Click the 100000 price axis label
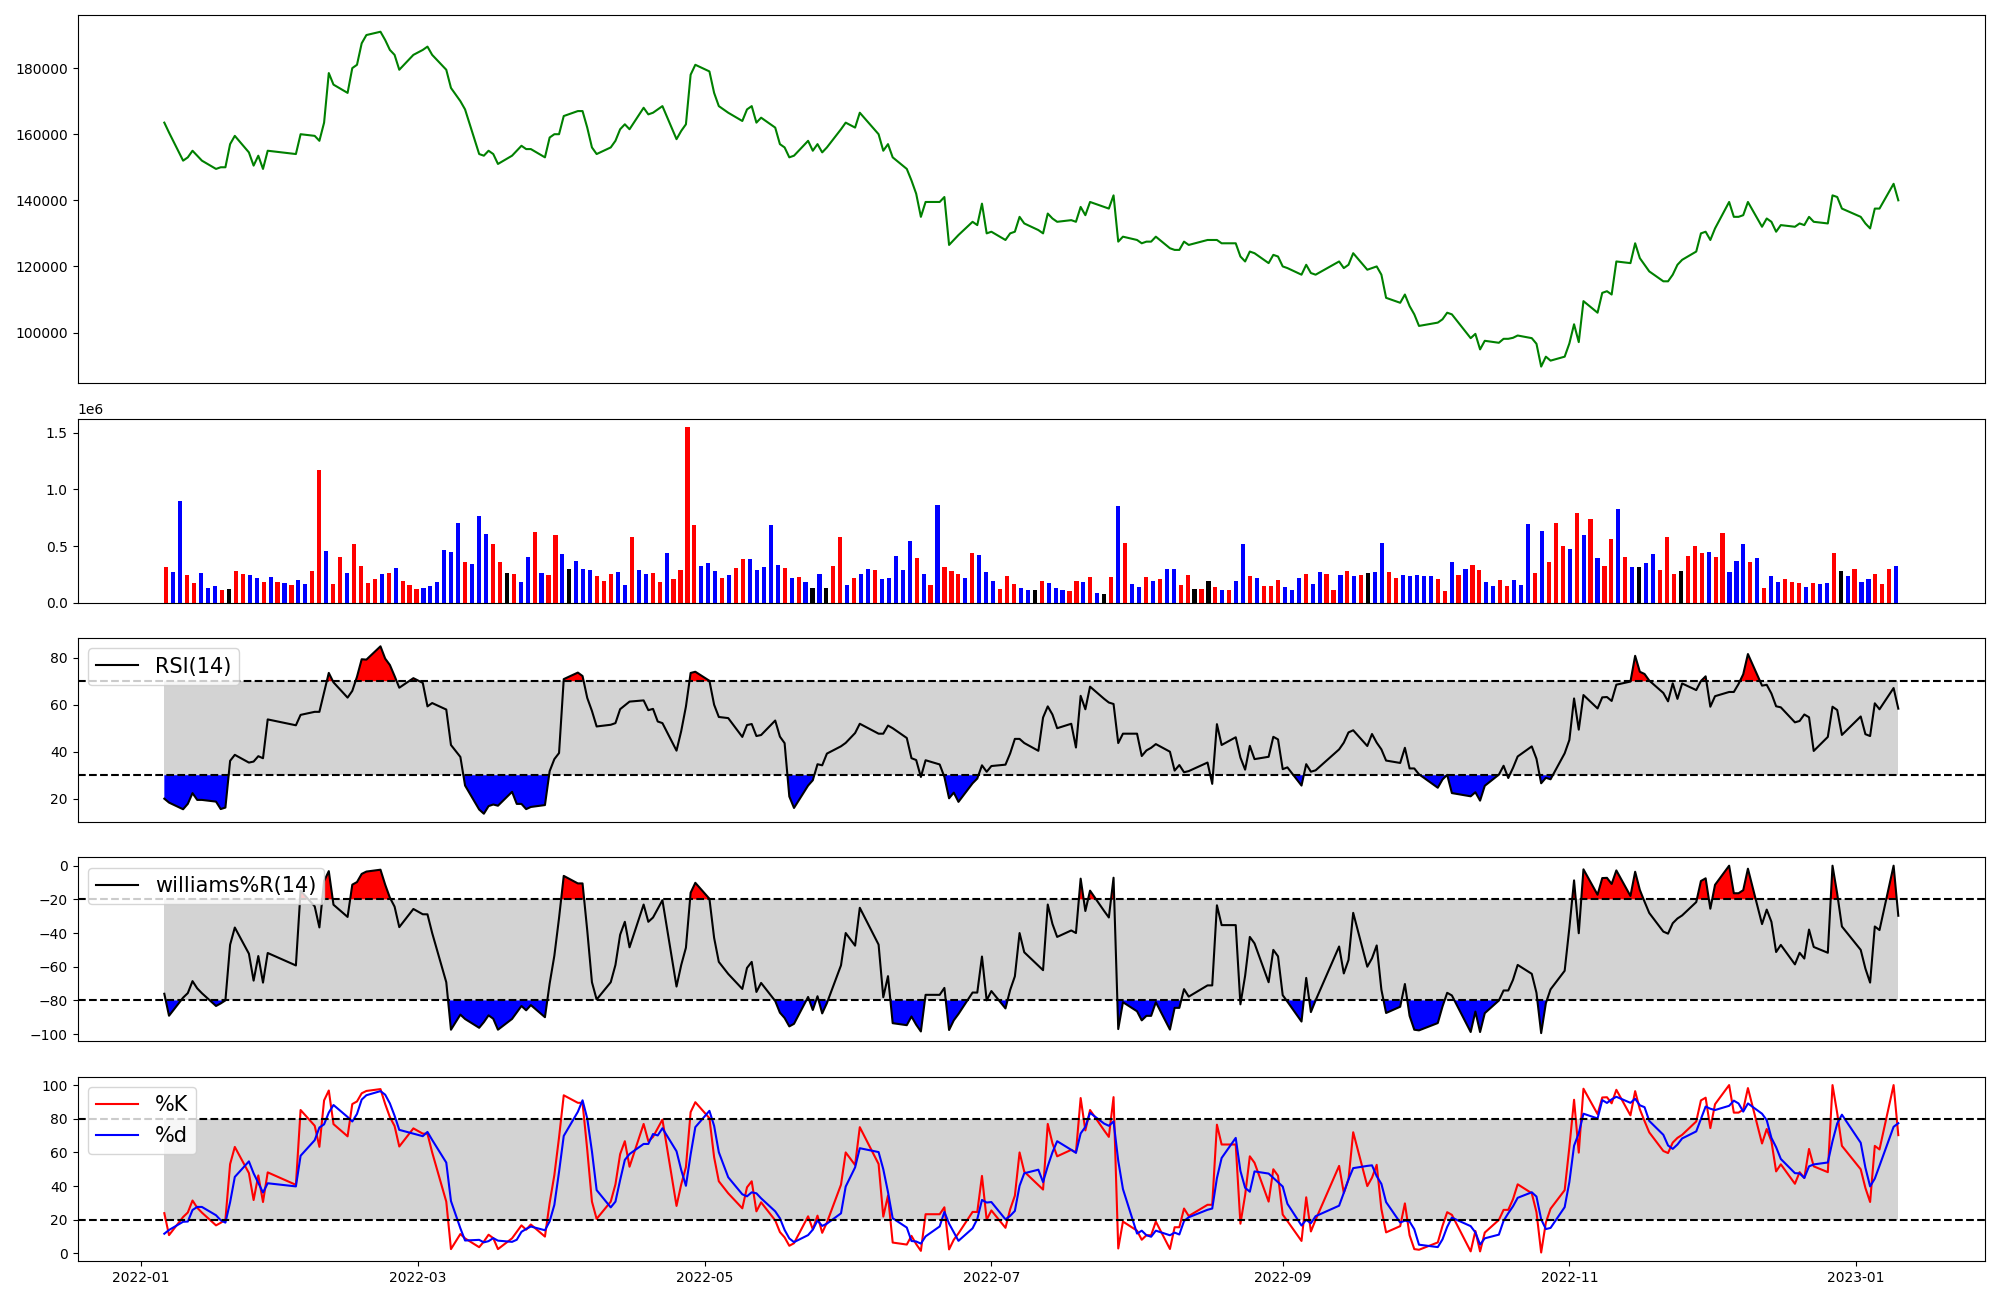The height and width of the screenshot is (1300, 2000). pyautogui.click(x=42, y=333)
